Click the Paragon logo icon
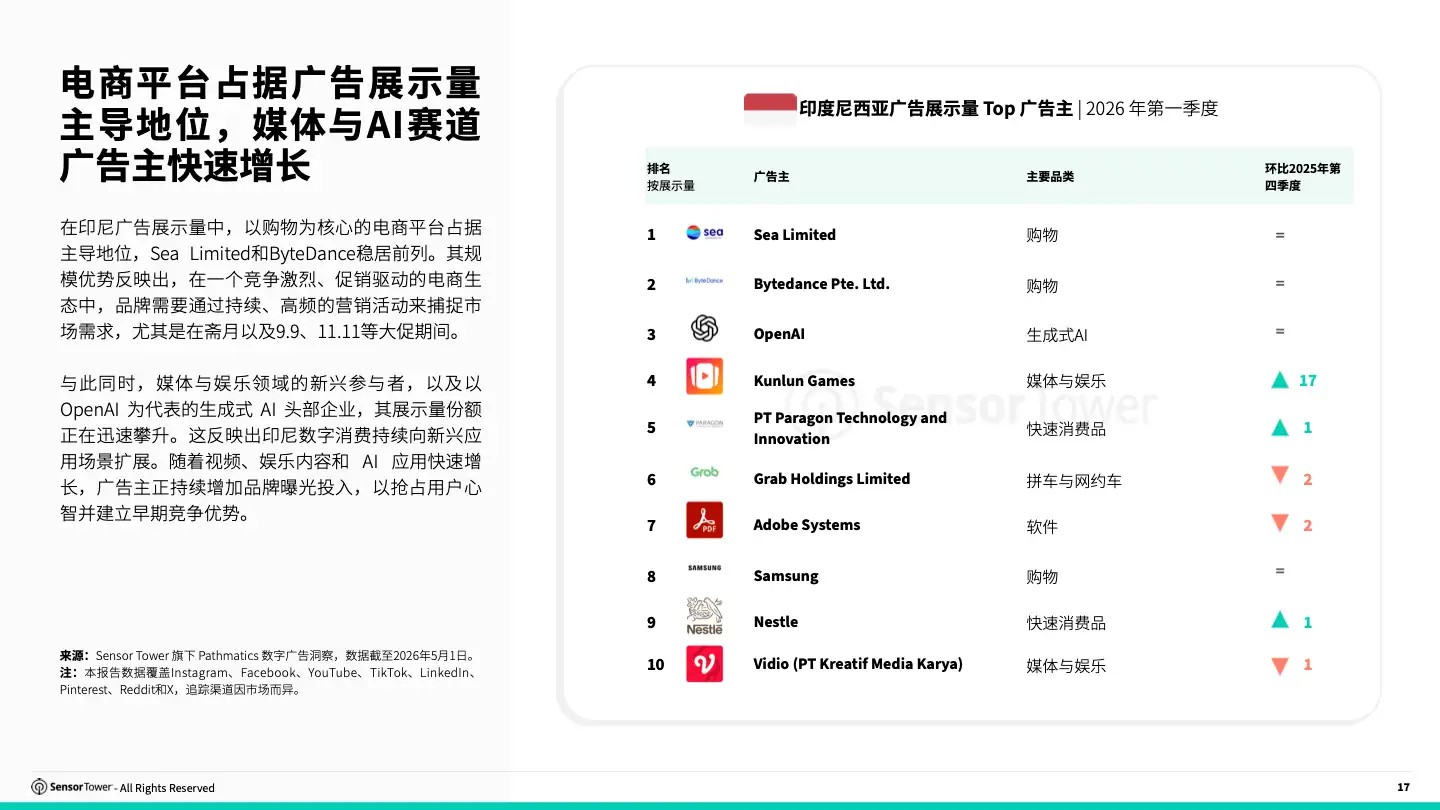 click(x=704, y=424)
